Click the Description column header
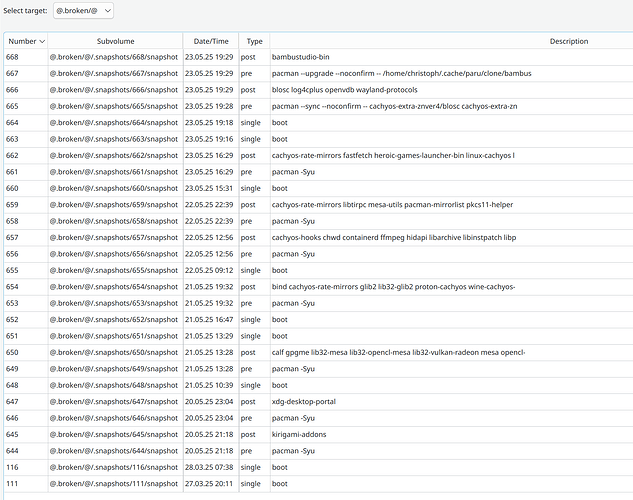633x500 pixels. click(x=451, y=41)
